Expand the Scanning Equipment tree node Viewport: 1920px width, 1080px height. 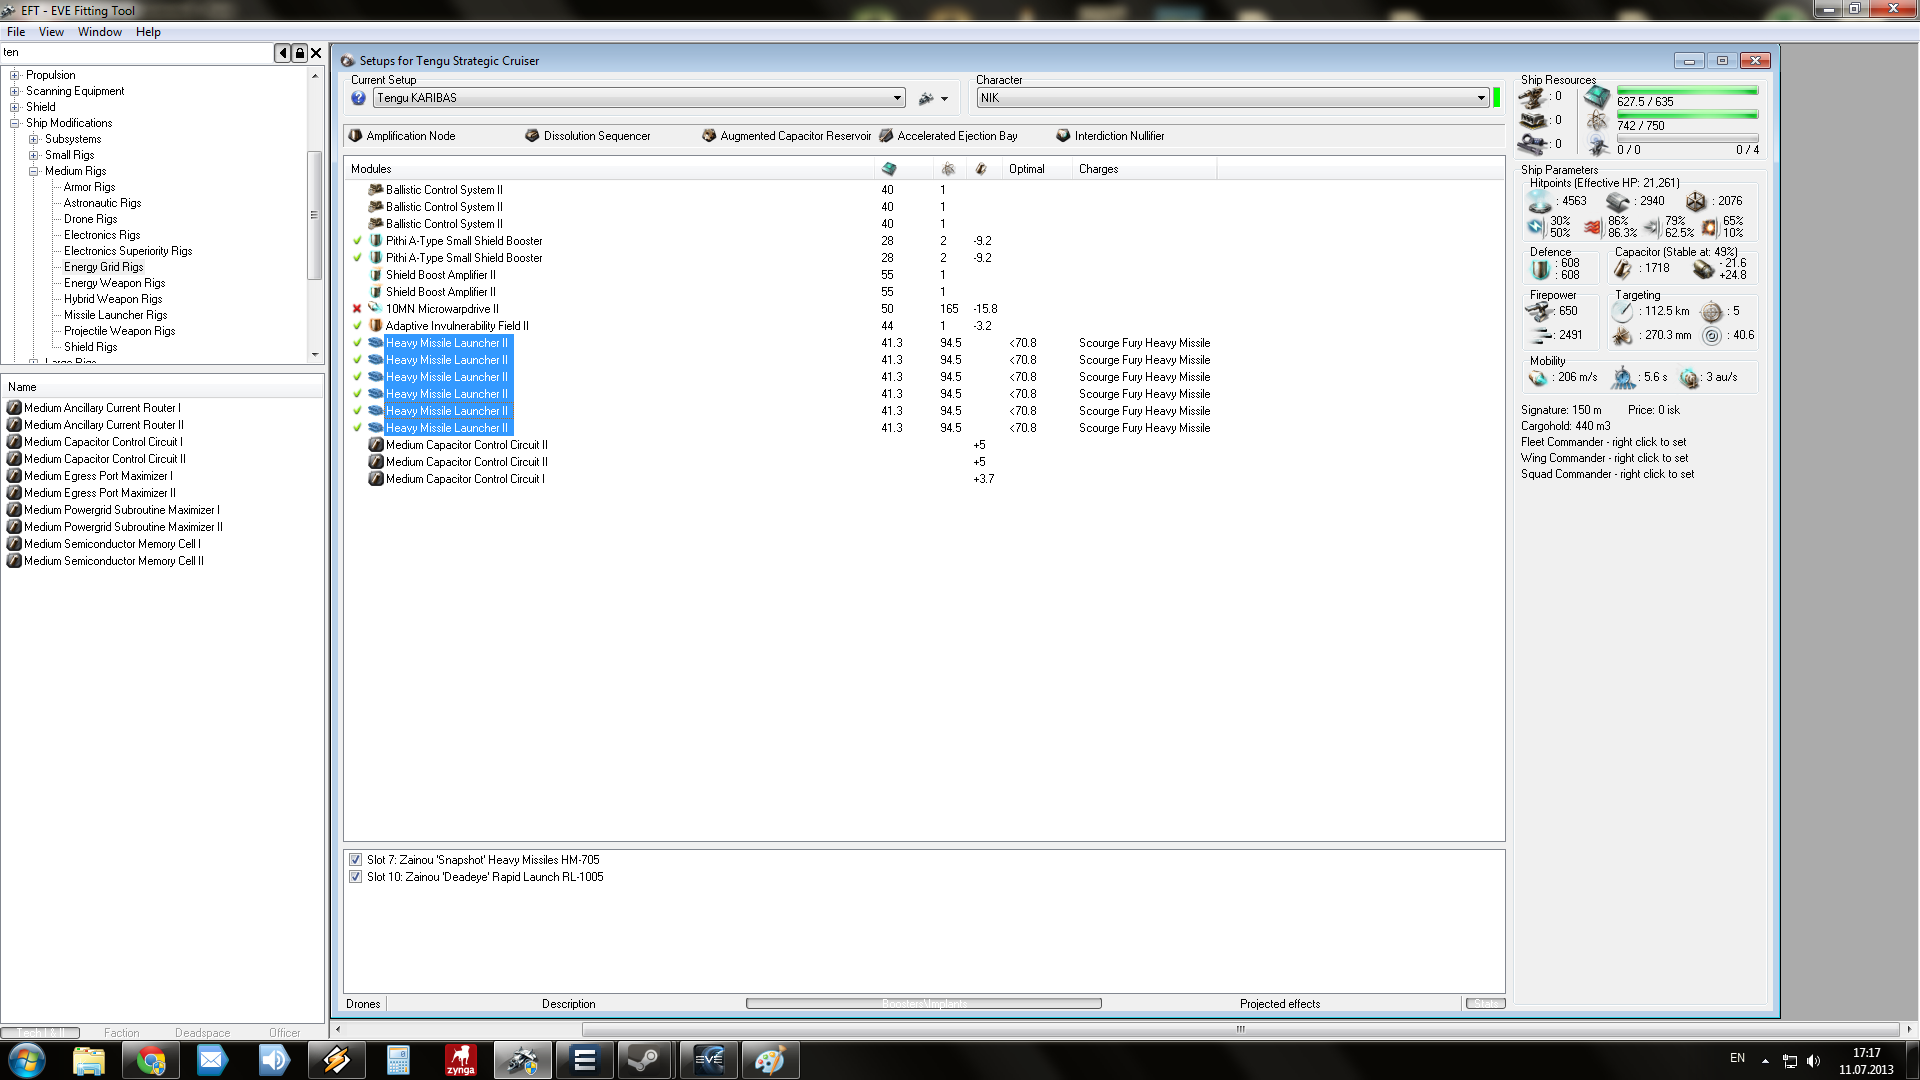click(x=14, y=91)
